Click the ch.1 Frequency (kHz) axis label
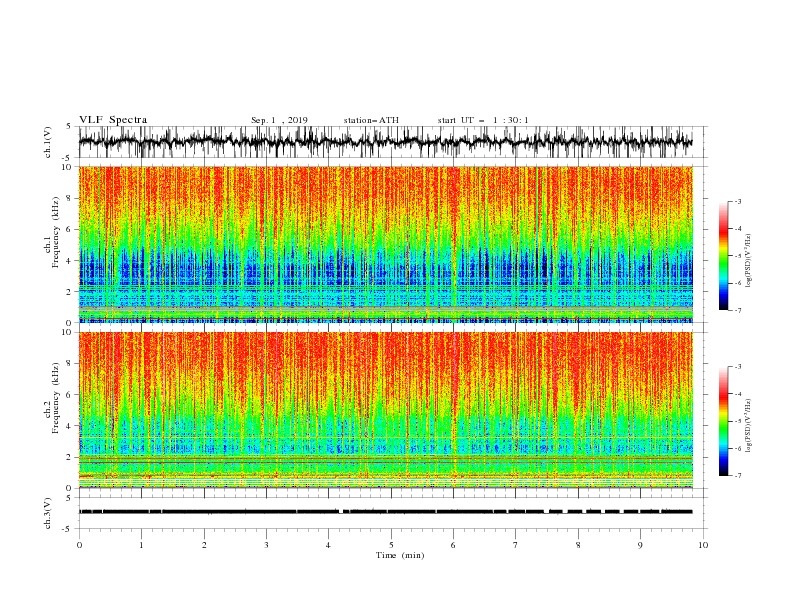 [52, 231]
